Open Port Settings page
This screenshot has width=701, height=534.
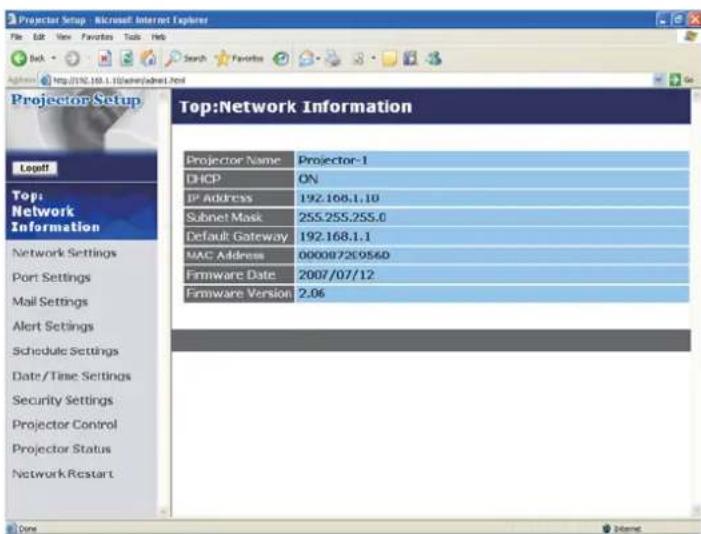pyautogui.click(x=51, y=278)
